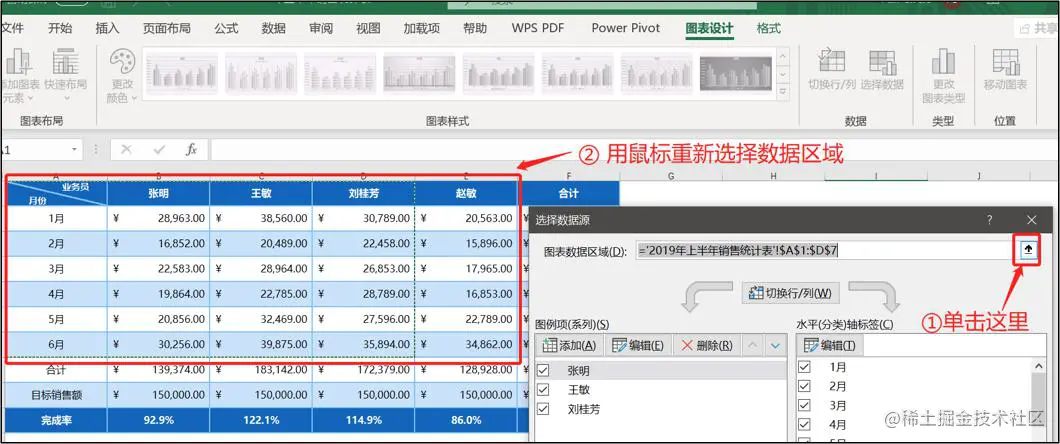The height and width of the screenshot is (444, 1060).
Task: Click the 删除(R) delete series button
Action: [706, 345]
